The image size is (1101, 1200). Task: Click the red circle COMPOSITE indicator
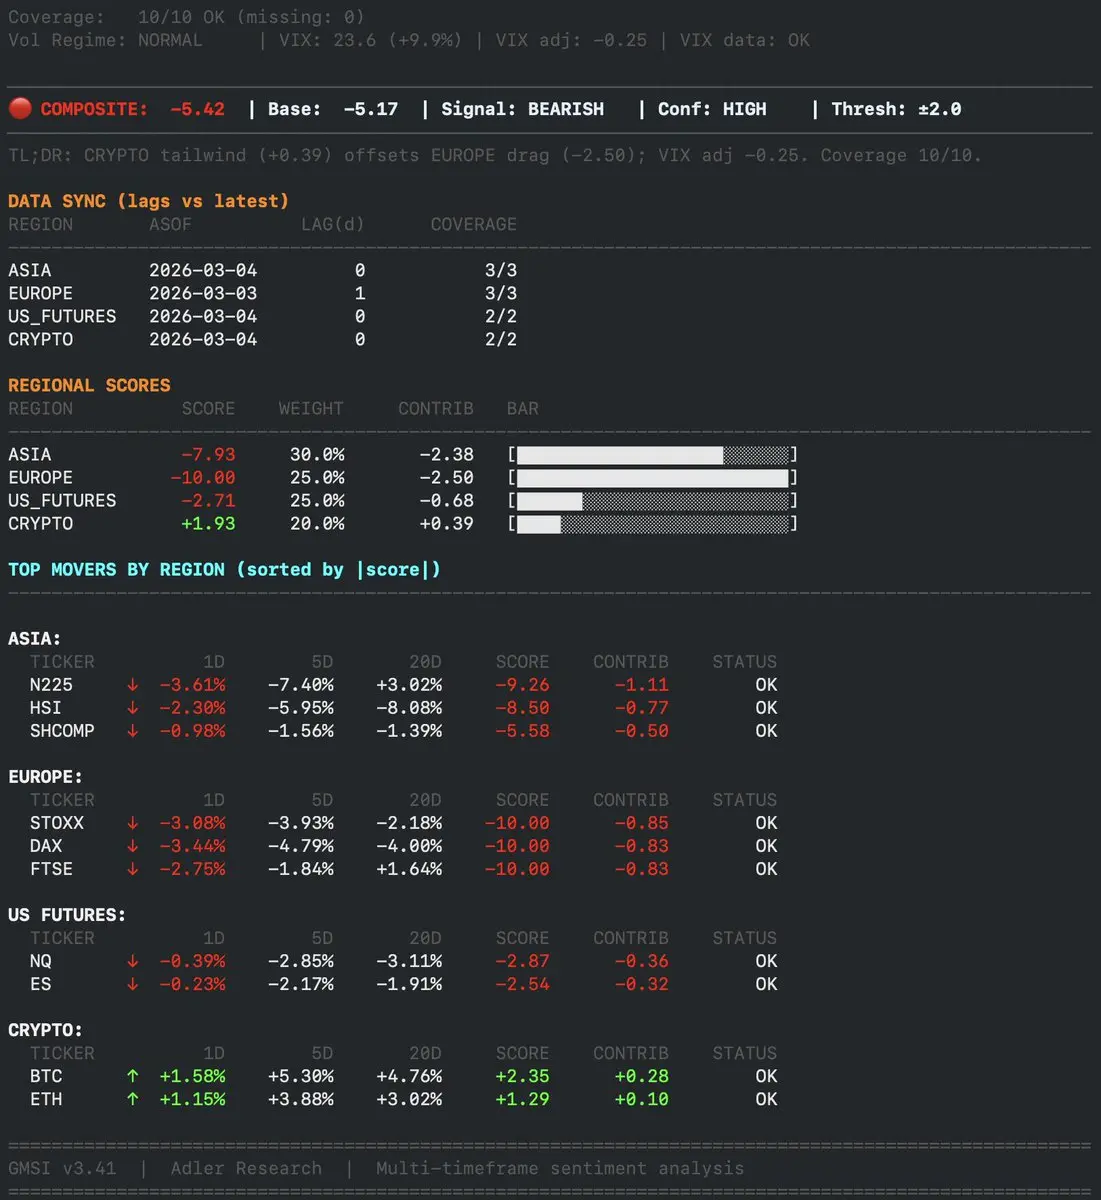pos(20,108)
